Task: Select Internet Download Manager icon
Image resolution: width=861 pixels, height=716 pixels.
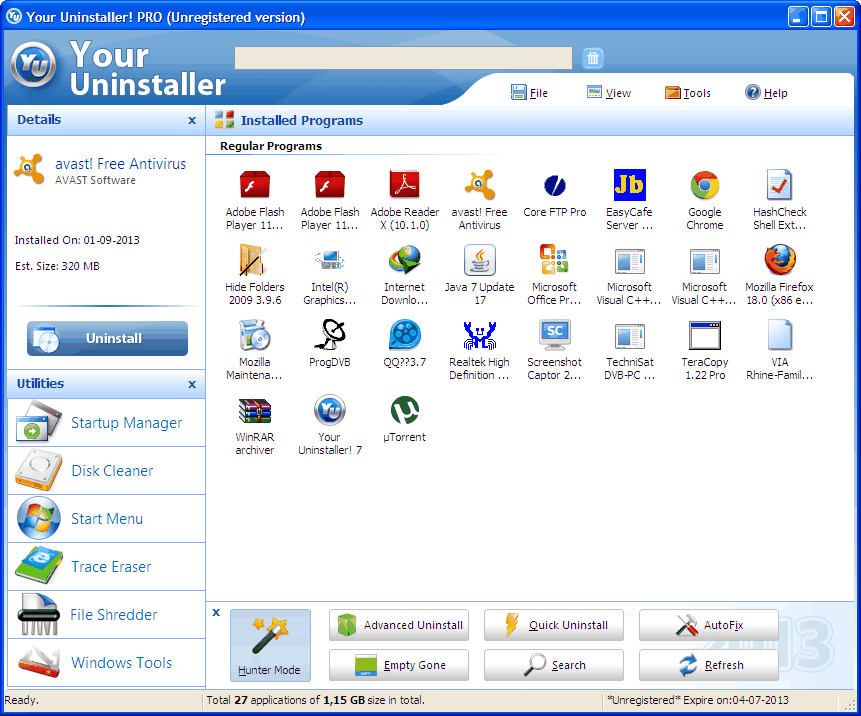Action: pyautogui.click(x=405, y=260)
